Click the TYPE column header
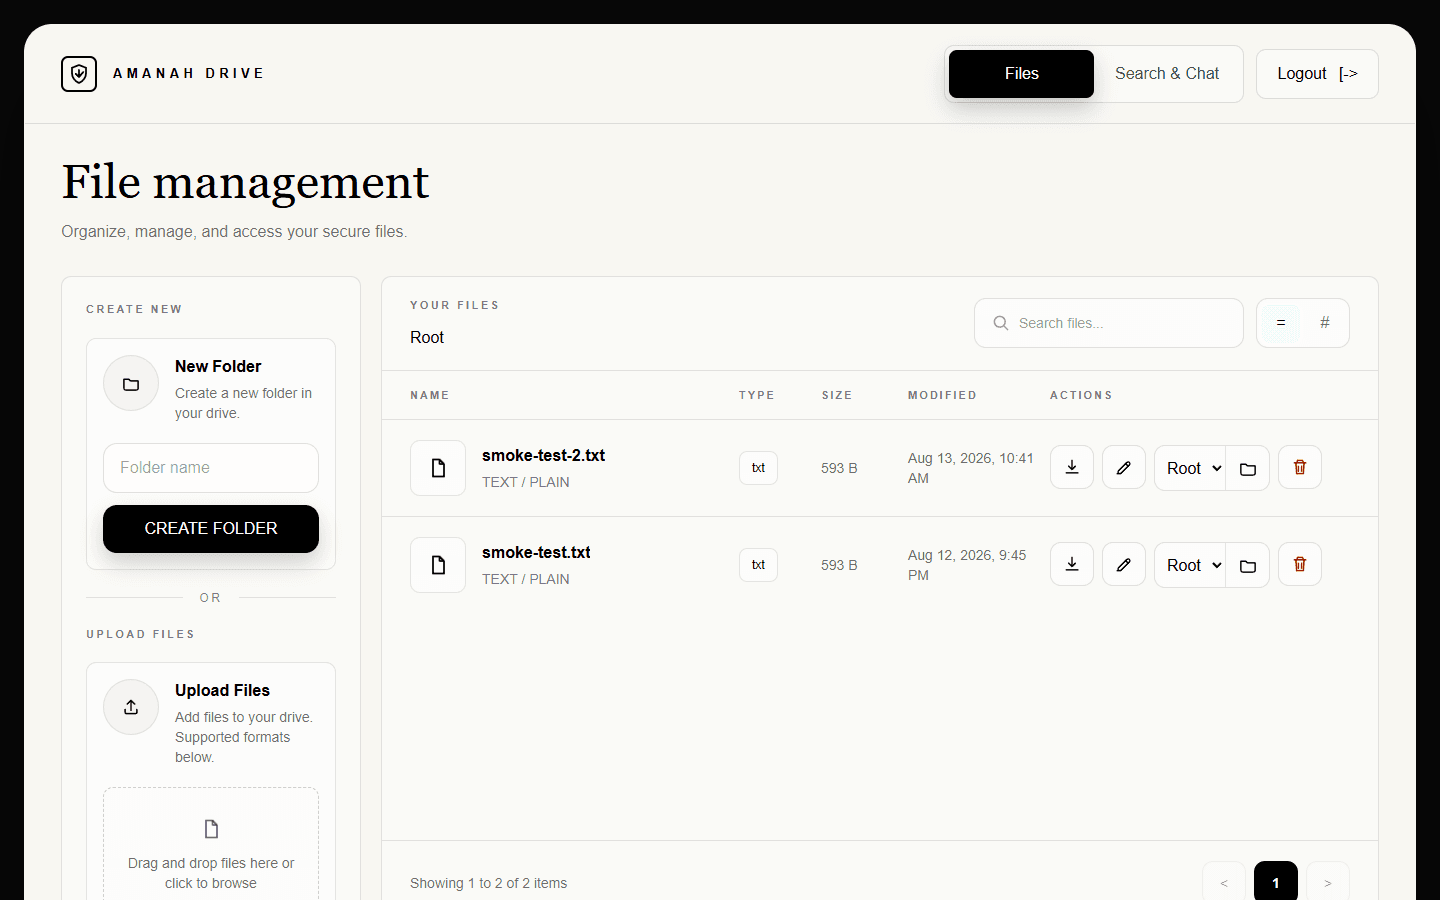The width and height of the screenshot is (1440, 900). [x=757, y=395]
